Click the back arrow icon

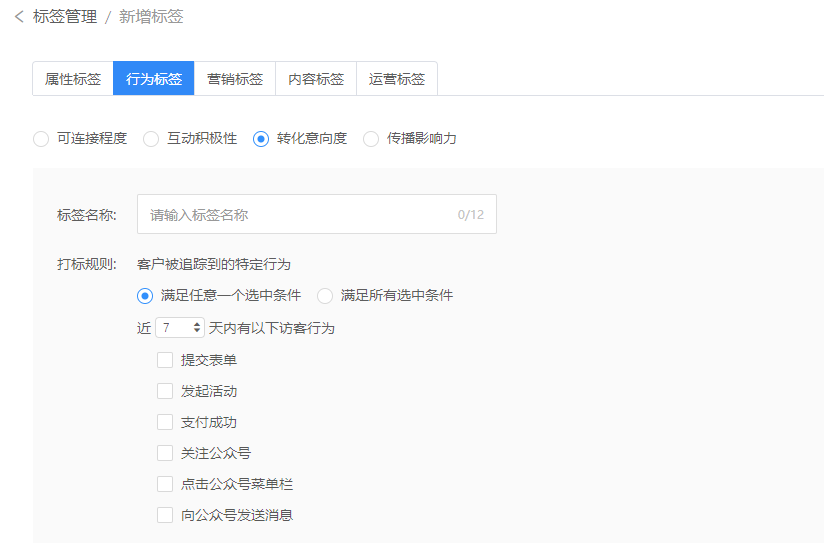(x=19, y=17)
